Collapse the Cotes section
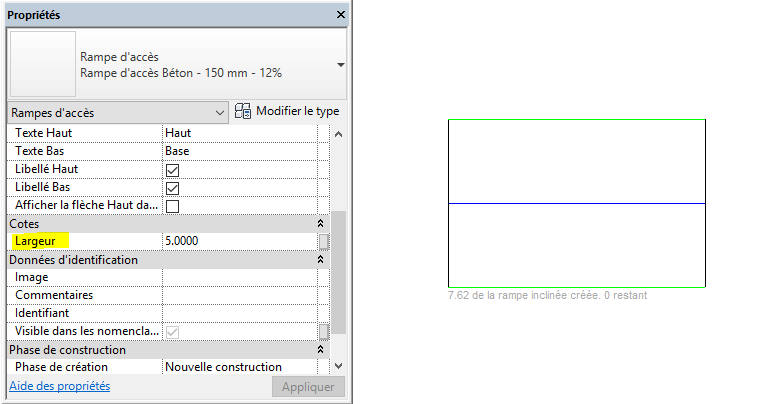 point(320,223)
